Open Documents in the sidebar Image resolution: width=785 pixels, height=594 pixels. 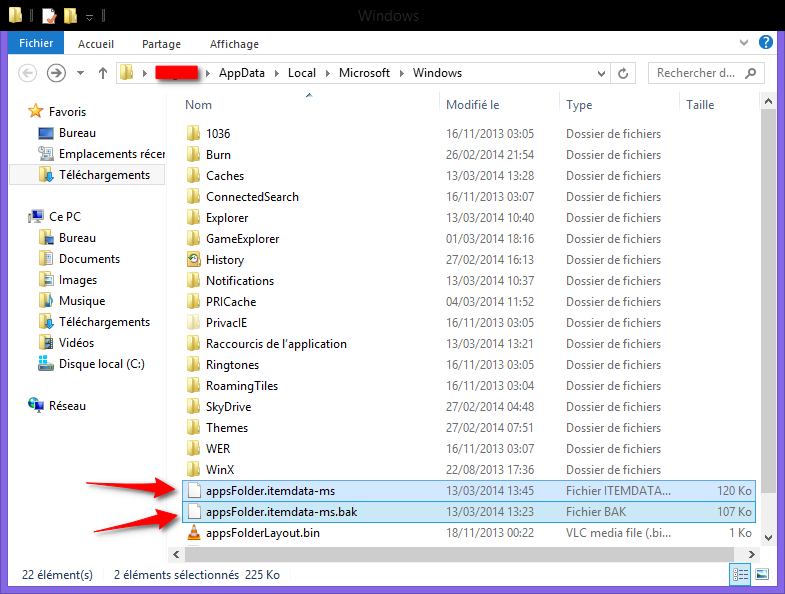pos(89,259)
